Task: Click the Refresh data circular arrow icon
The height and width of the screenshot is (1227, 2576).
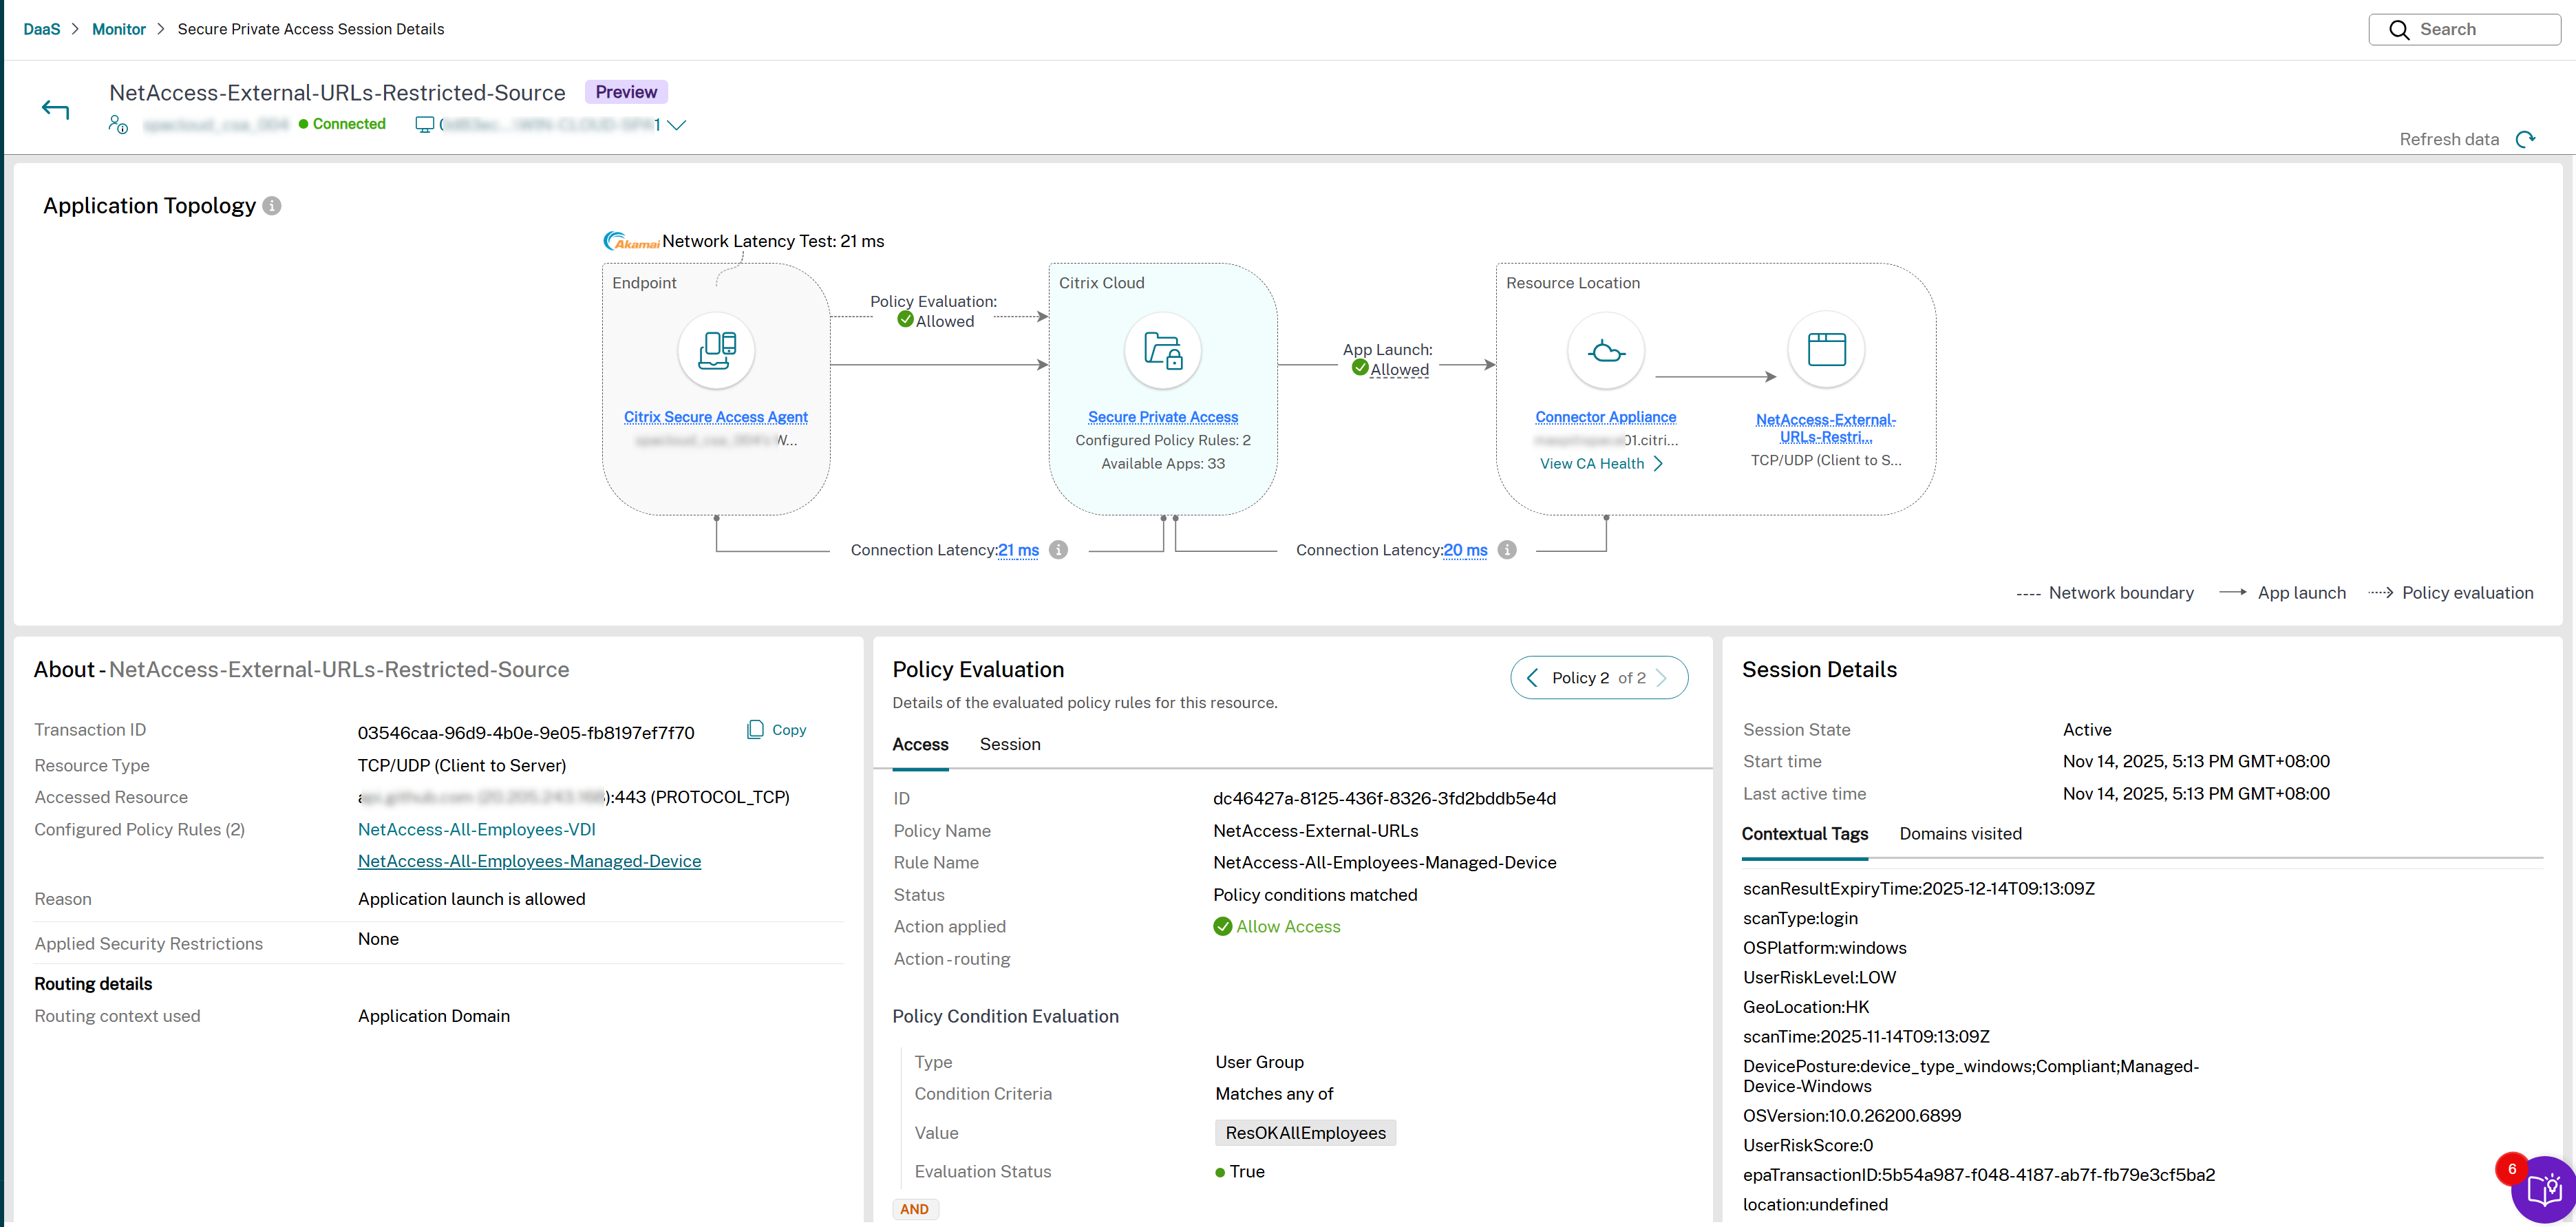Action: click(x=2526, y=140)
